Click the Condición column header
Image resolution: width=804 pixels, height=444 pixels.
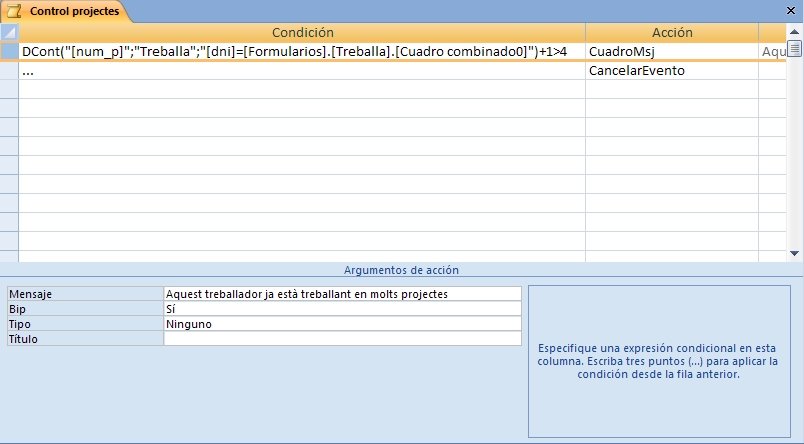coord(302,32)
